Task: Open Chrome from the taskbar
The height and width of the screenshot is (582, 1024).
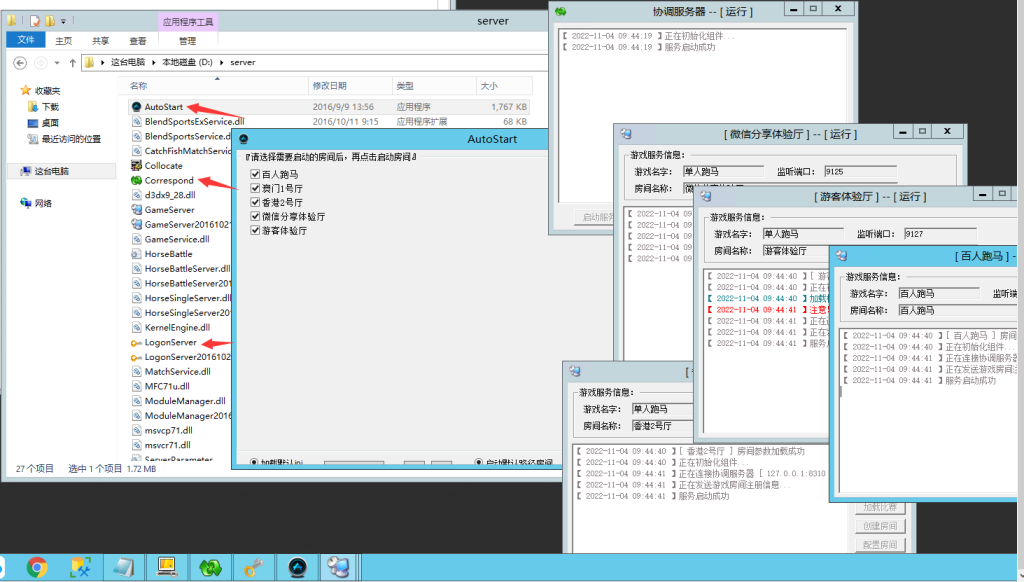Action: pyautogui.click(x=37, y=567)
